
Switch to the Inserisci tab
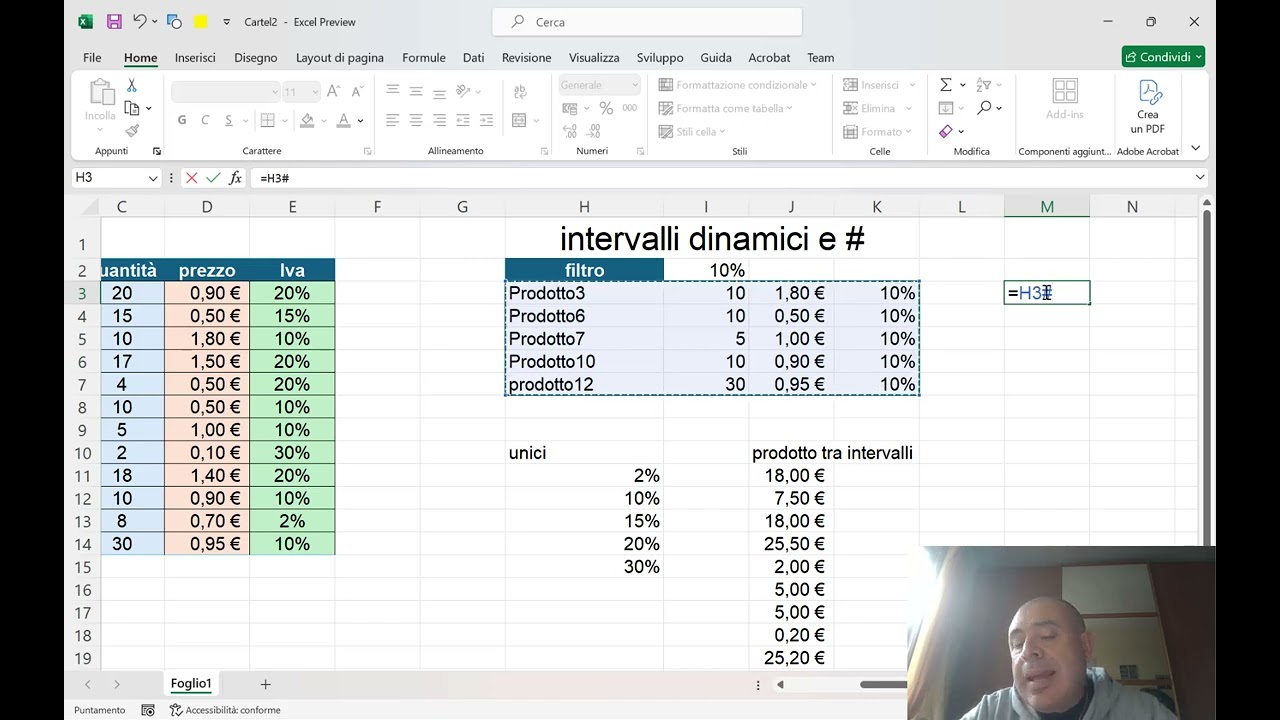click(x=195, y=57)
